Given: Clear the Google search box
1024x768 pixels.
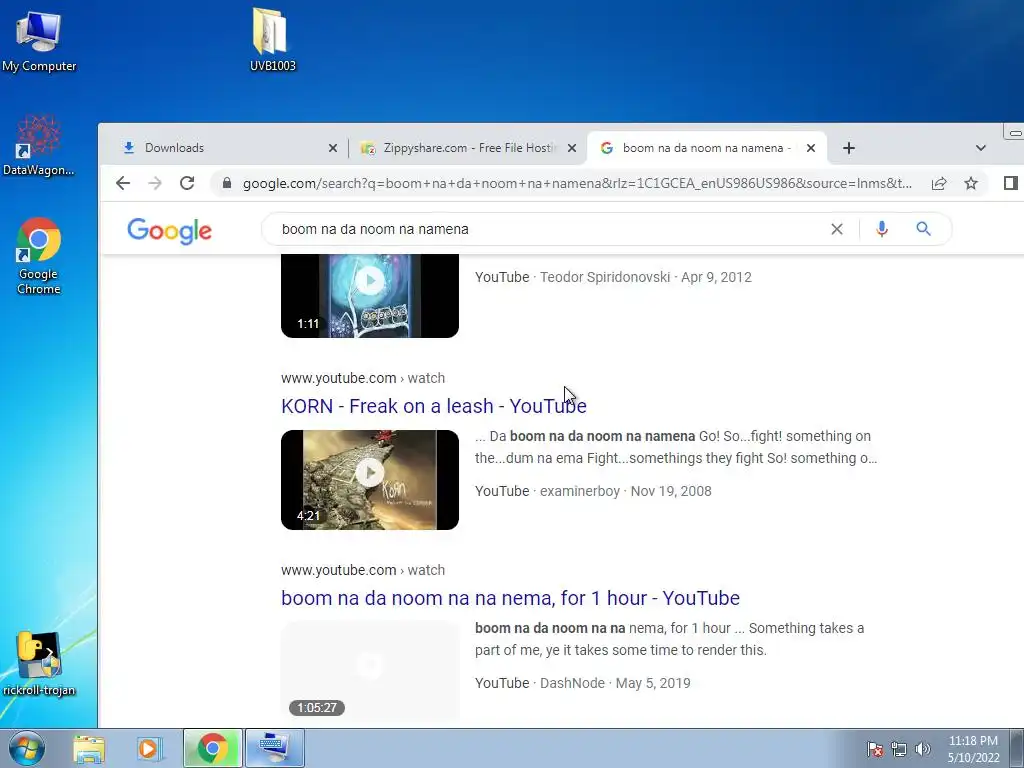Looking at the screenshot, I should 837,229.
